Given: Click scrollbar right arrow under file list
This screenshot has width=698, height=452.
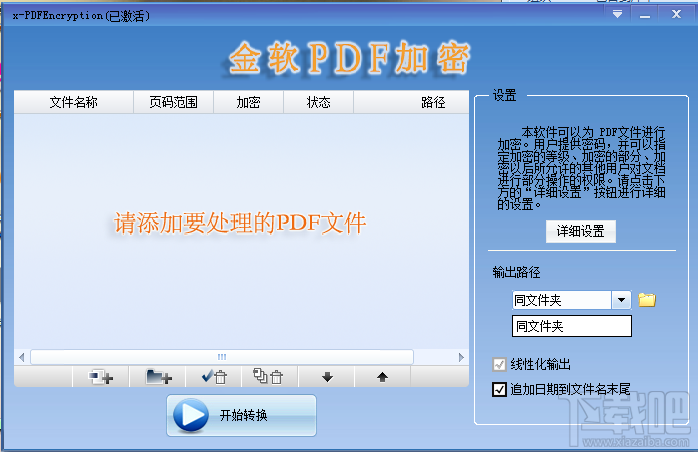Looking at the screenshot, I should (461, 357).
